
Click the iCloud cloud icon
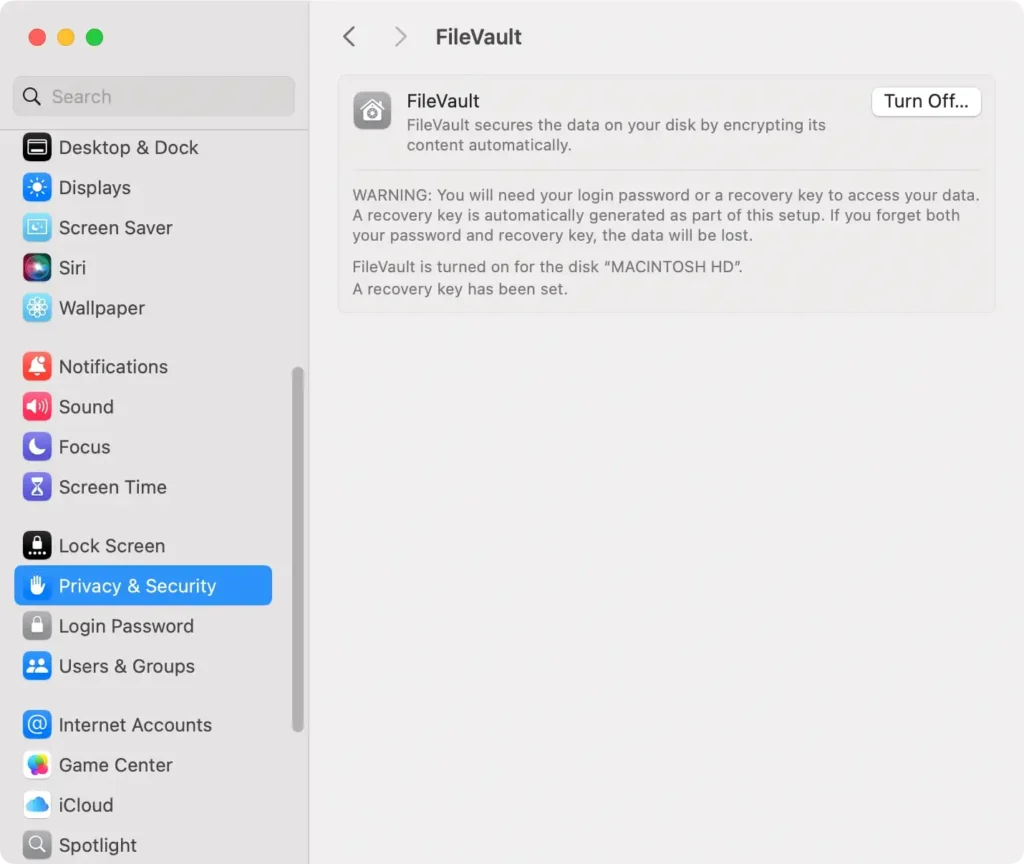click(37, 805)
